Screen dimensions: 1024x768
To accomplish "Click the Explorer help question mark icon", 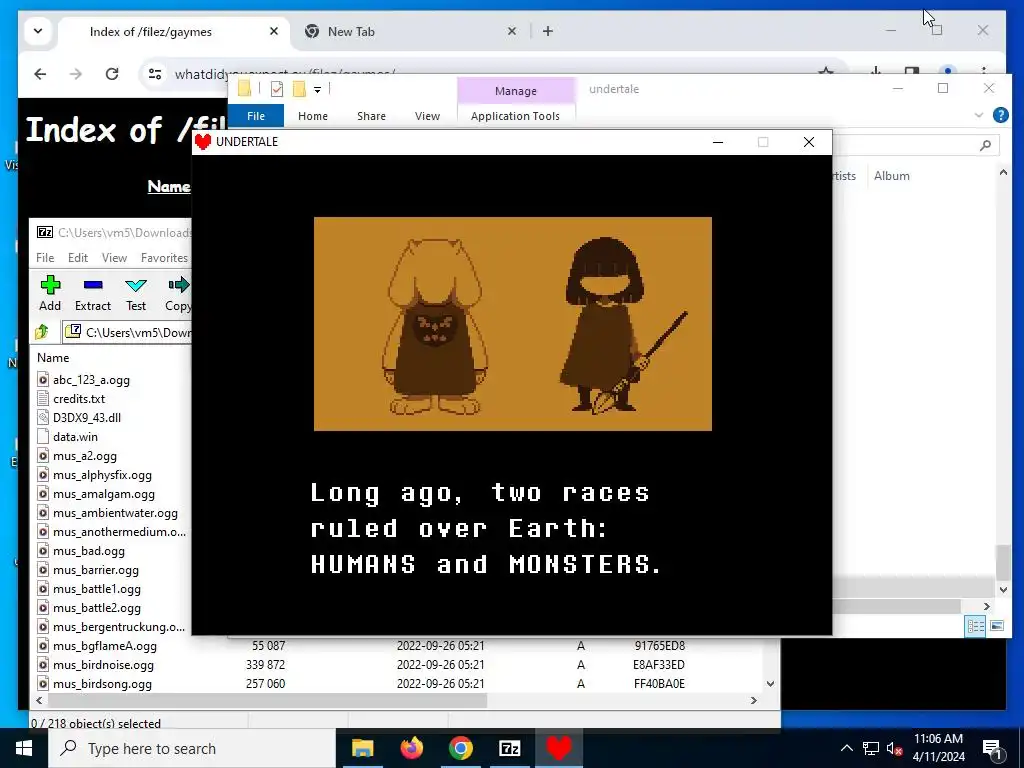I will click(x=1000, y=115).
